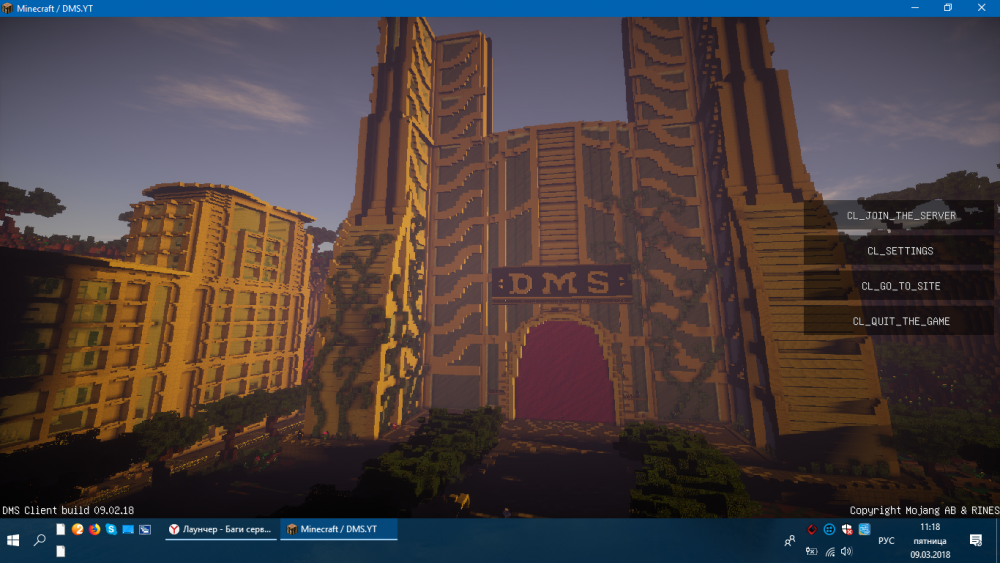Click the 'Copyright Mojang AB & RINES' text

click(x=924, y=510)
